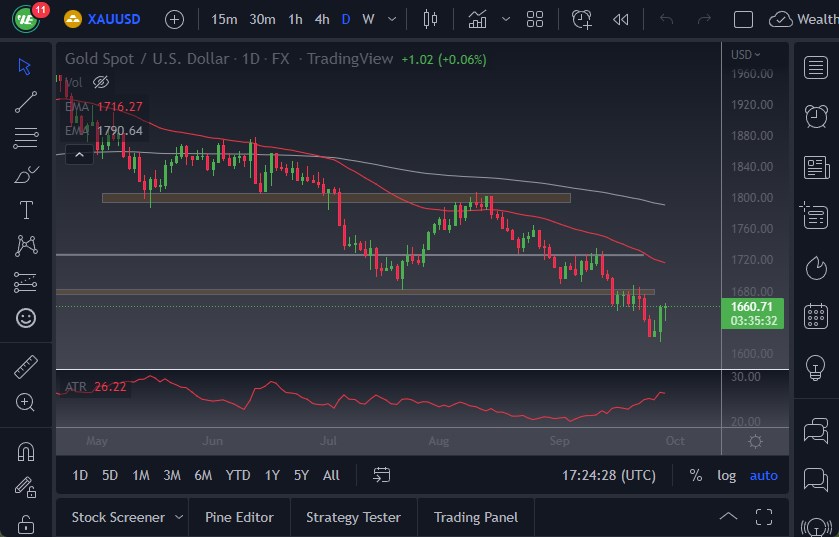
Task: Open the emoji icons tool
Action: coord(26,318)
